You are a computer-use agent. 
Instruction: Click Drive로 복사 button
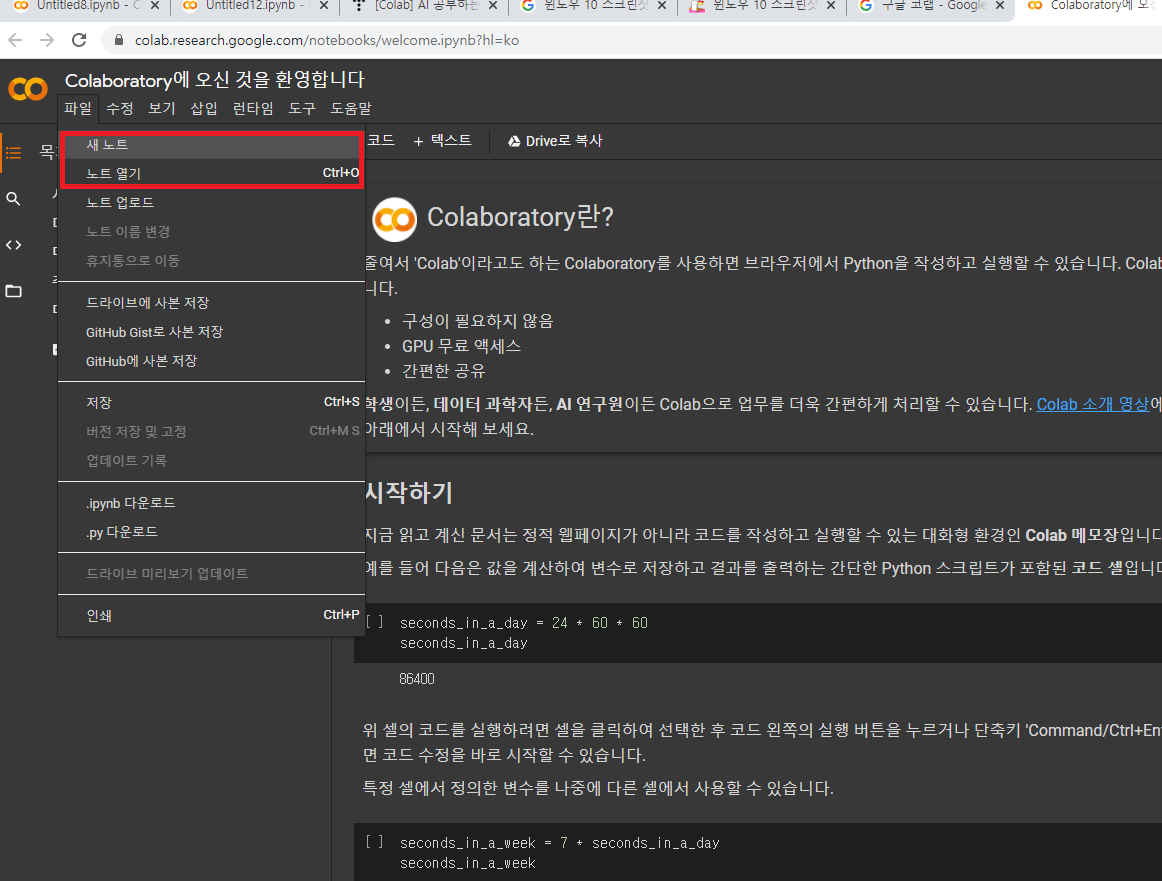(555, 141)
